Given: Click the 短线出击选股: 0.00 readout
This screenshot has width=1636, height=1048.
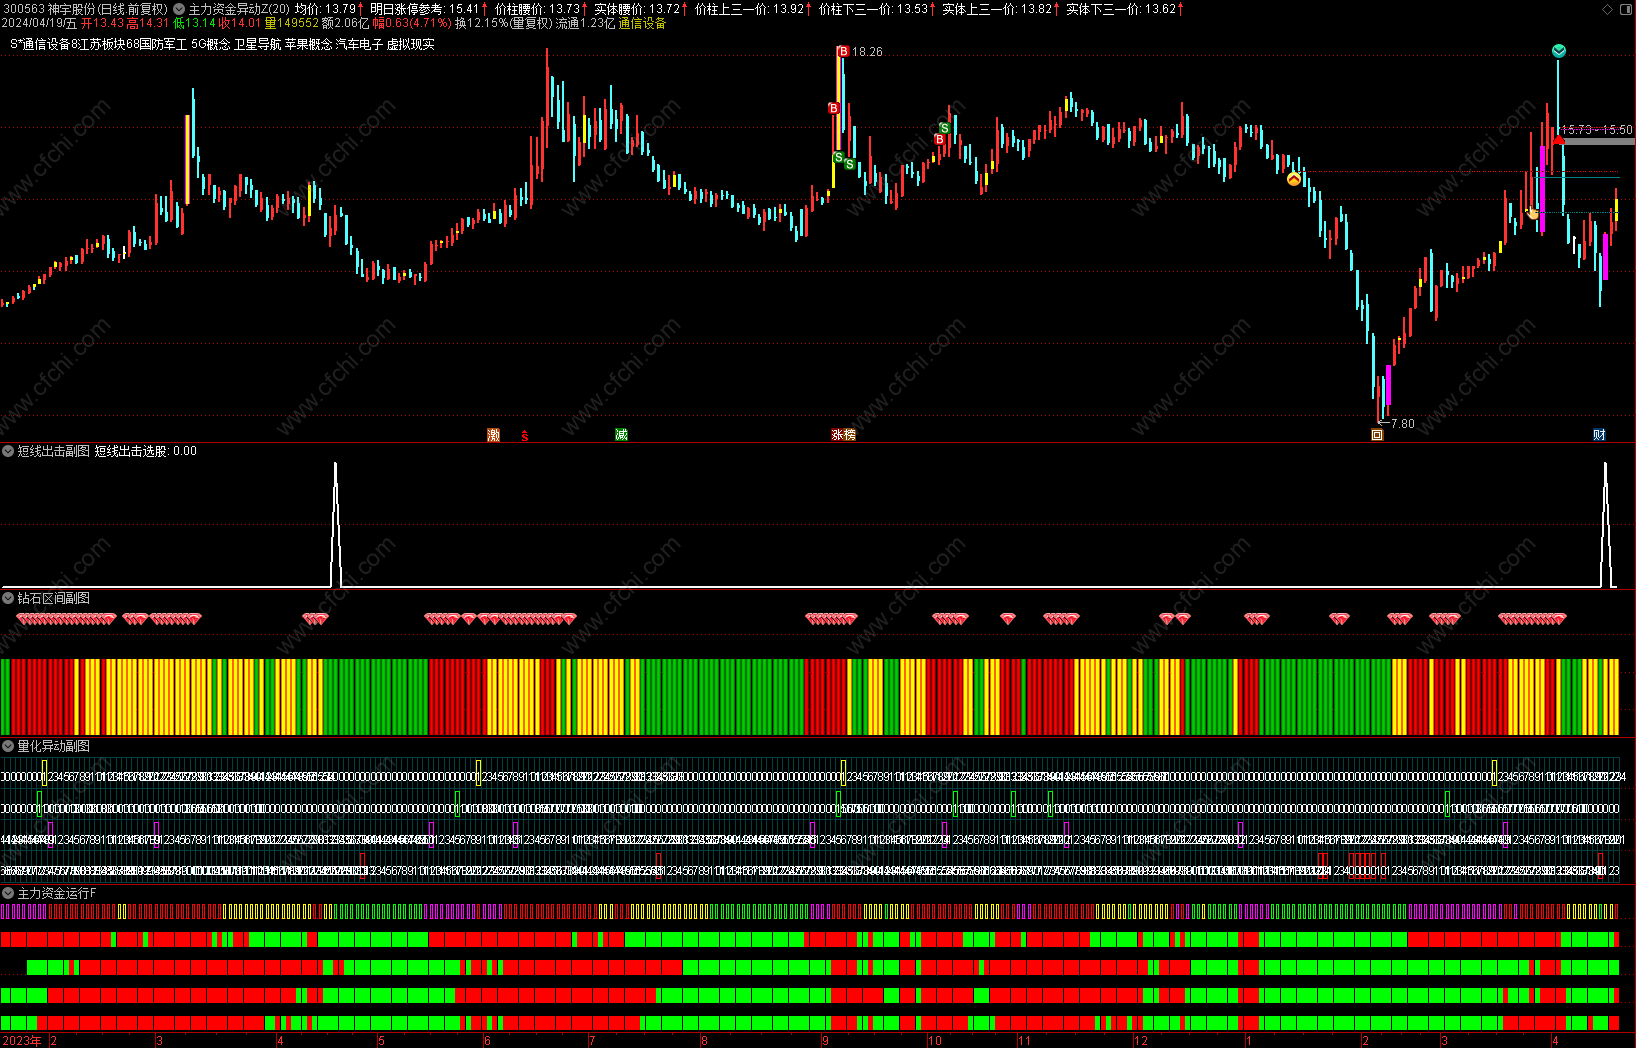Looking at the screenshot, I should [x=146, y=451].
